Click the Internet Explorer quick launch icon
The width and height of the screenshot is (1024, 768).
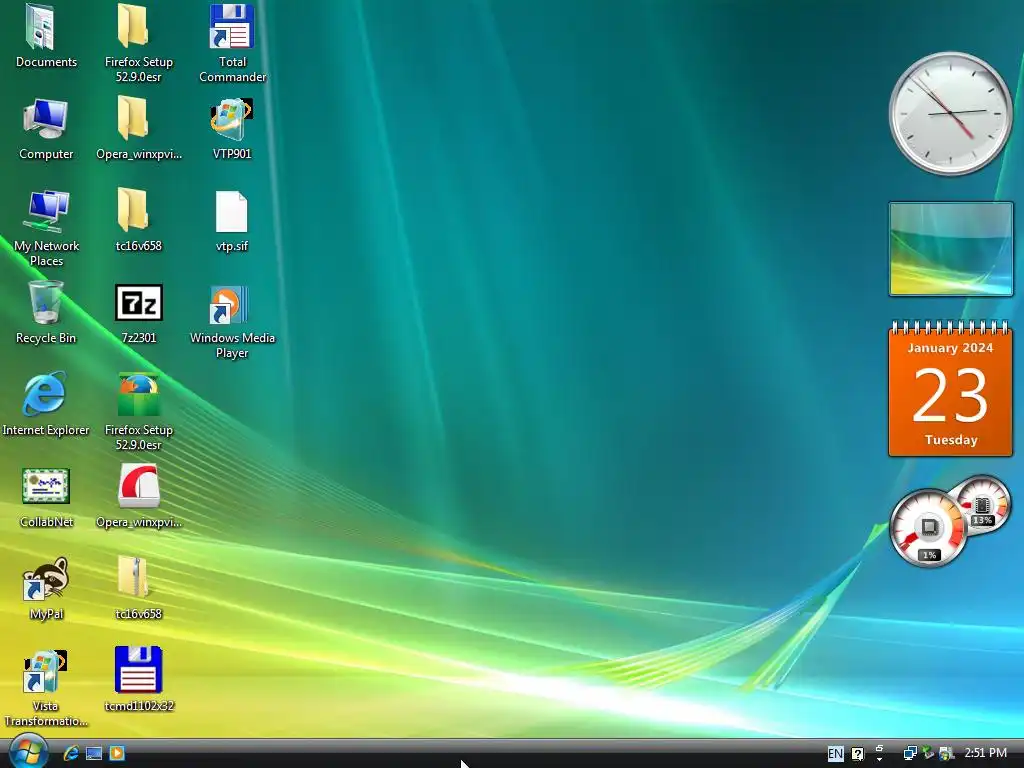pyautogui.click(x=71, y=753)
